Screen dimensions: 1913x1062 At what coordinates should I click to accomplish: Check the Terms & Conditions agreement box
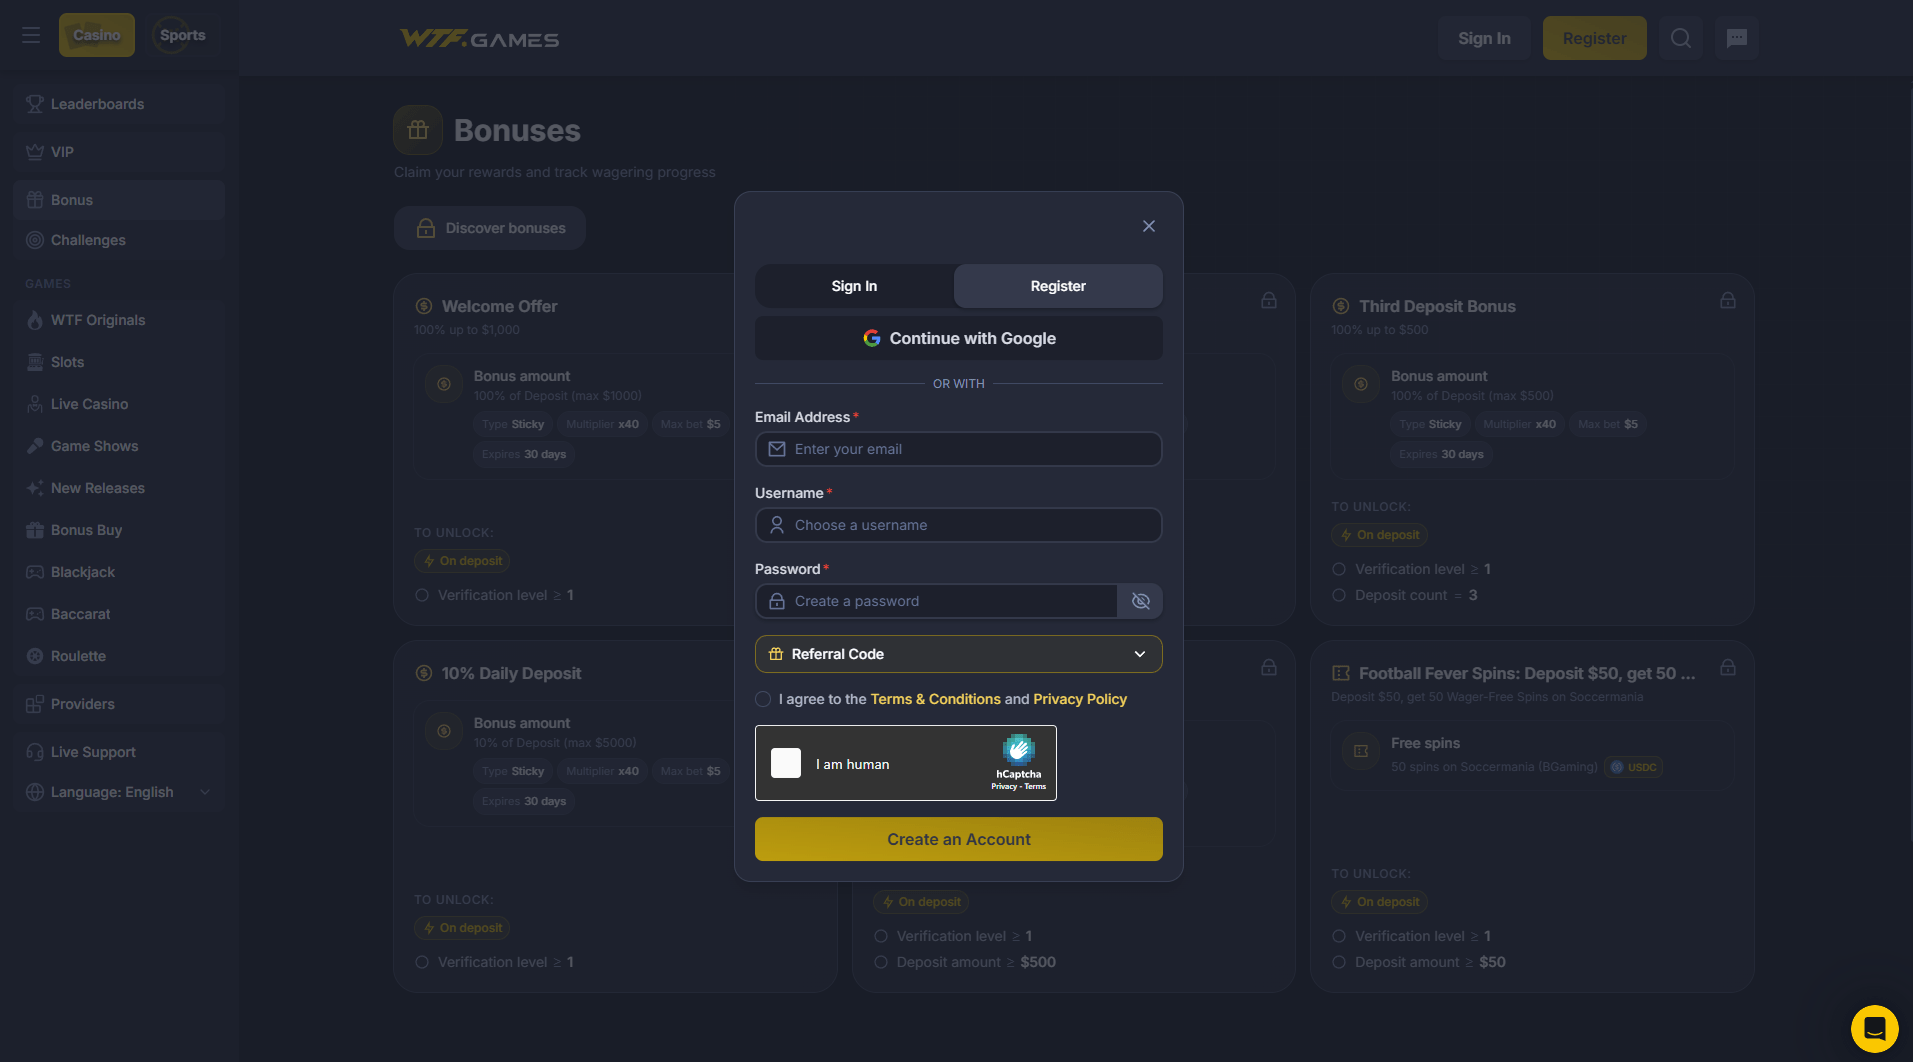pos(763,699)
